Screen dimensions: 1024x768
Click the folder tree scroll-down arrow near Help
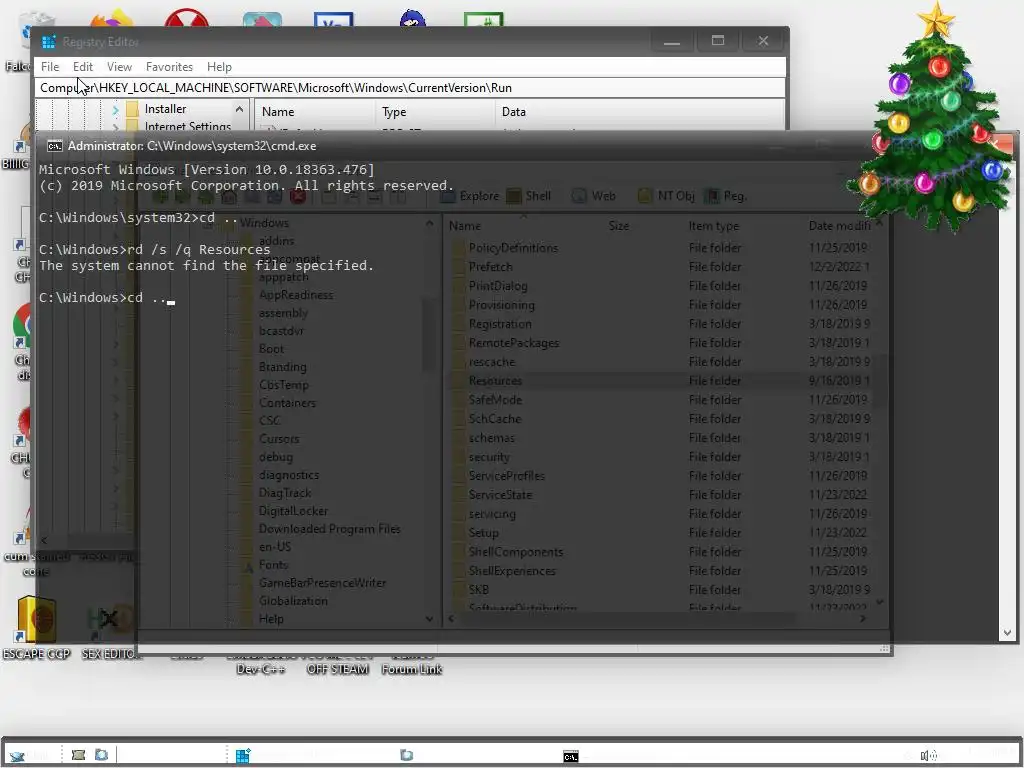point(429,619)
